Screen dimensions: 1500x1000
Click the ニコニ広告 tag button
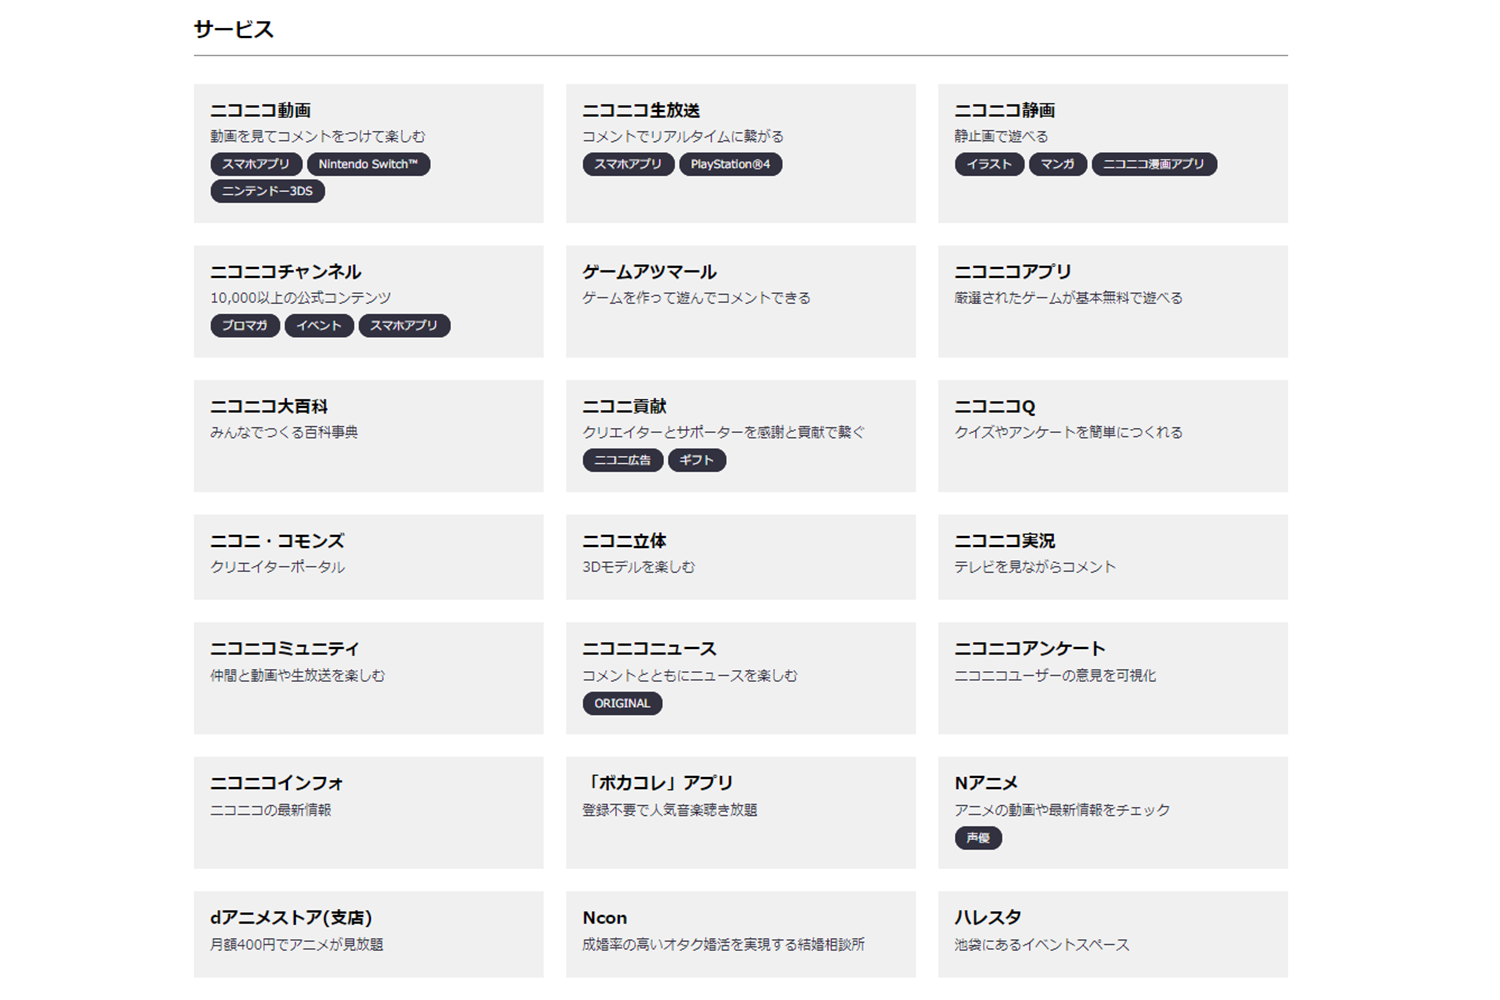tap(622, 460)
